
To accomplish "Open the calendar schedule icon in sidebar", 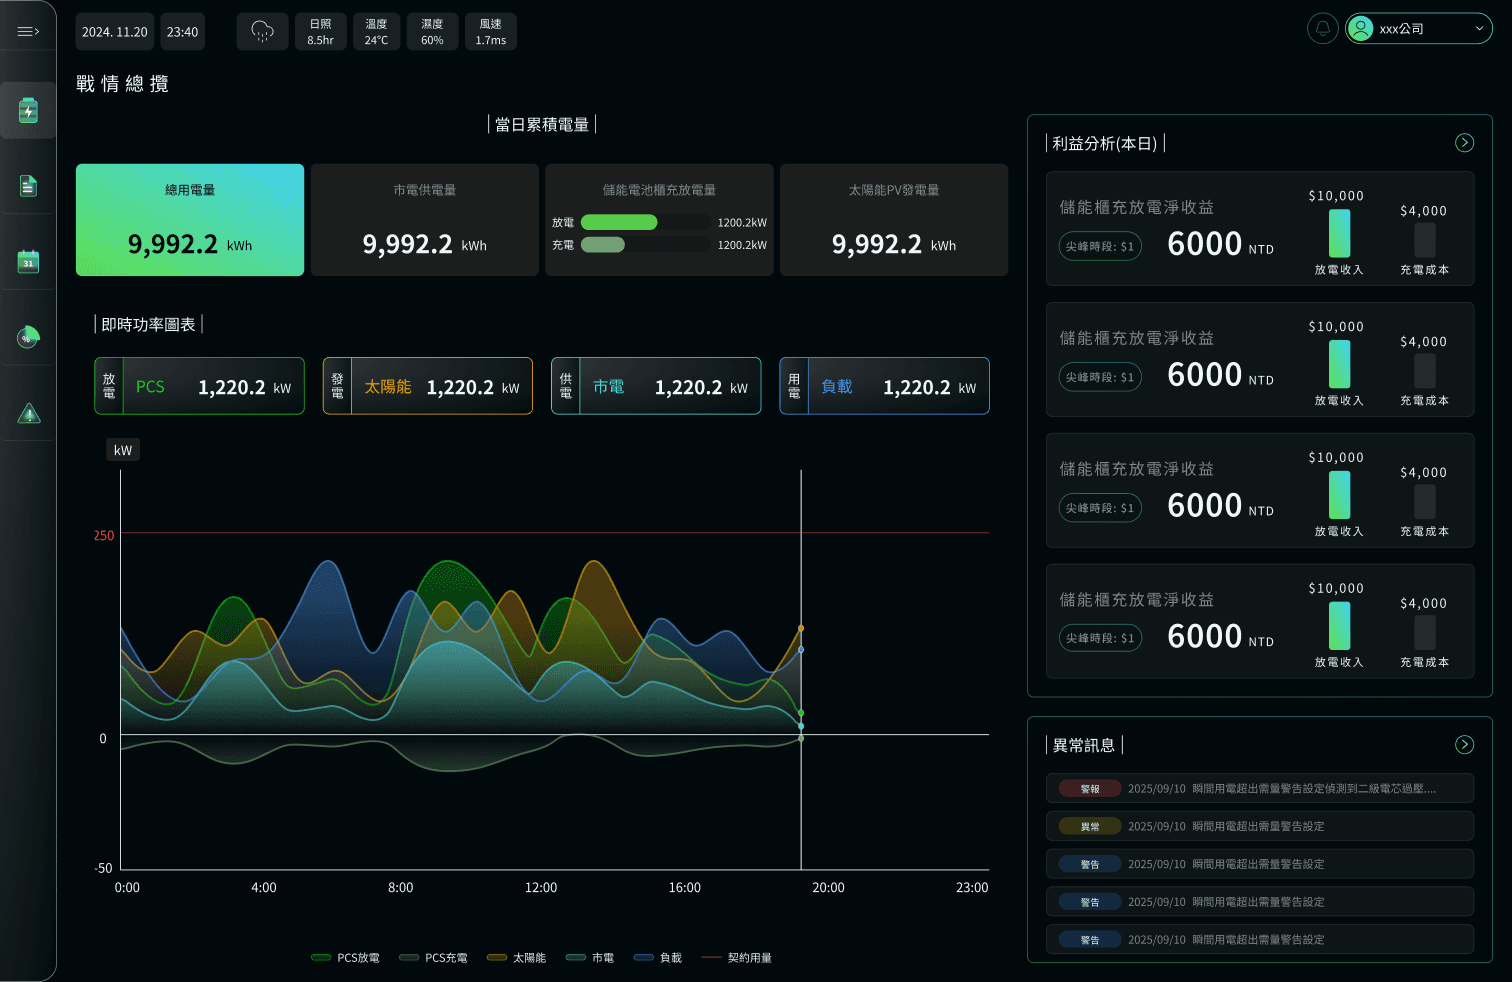I will pyautogui.click(x=27, y=260).
